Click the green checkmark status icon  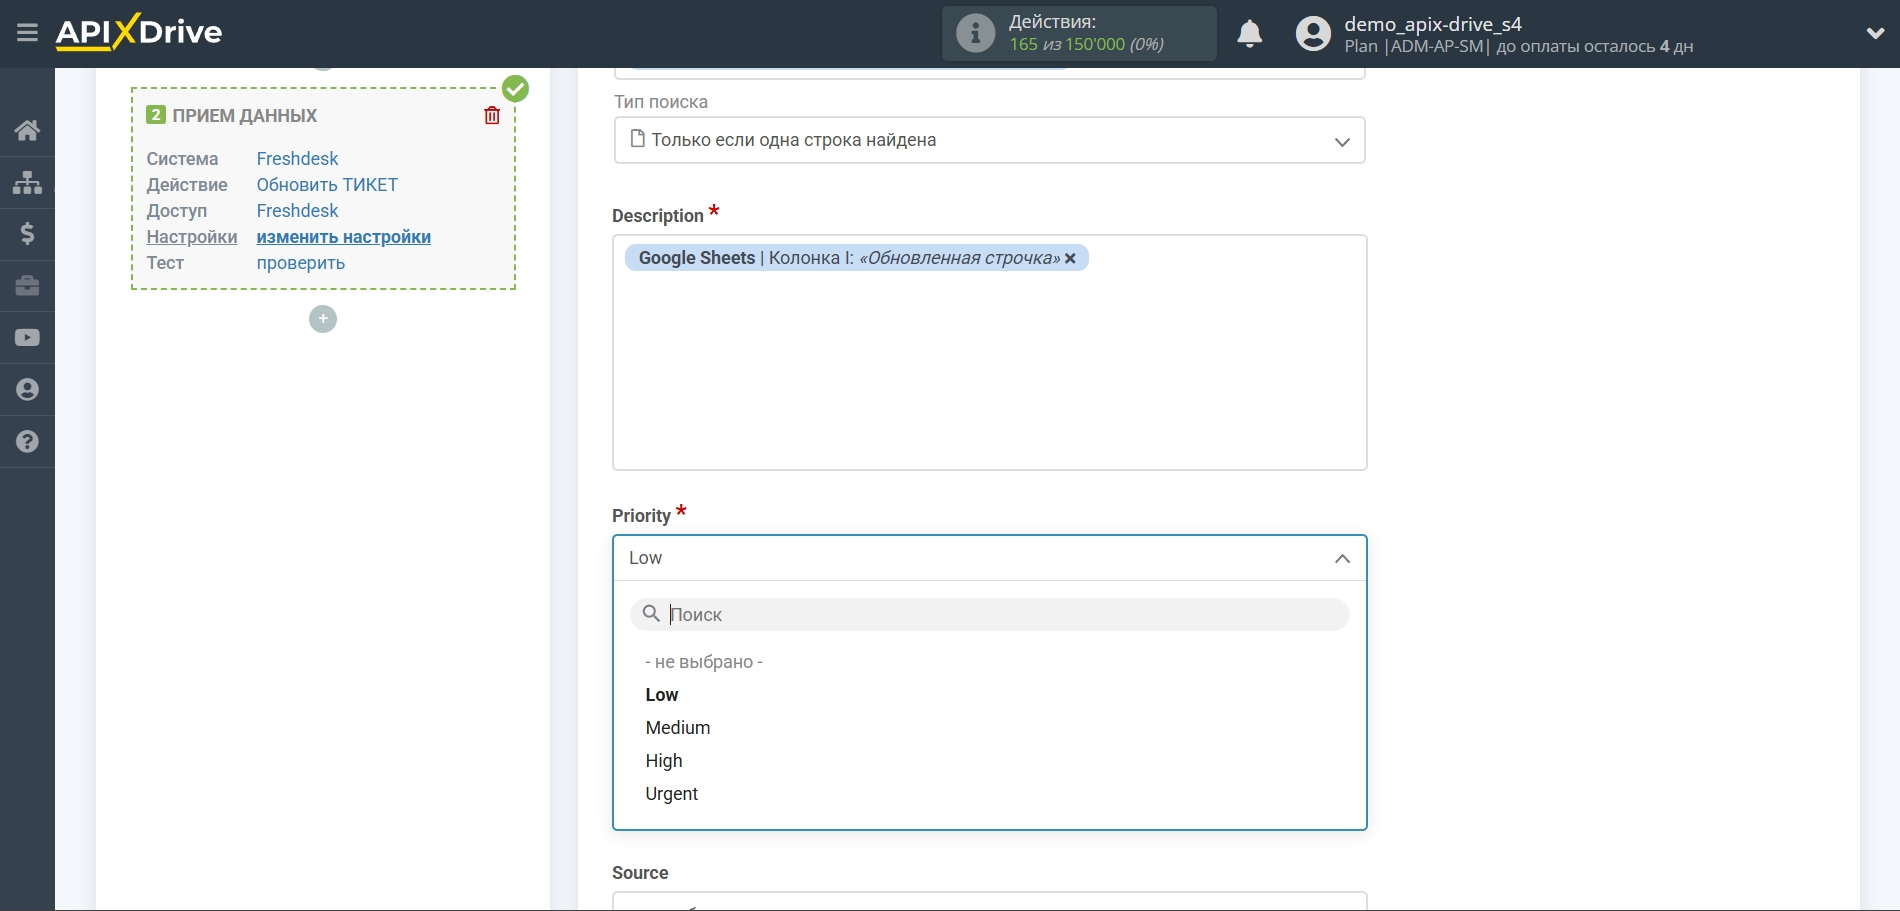tap(515, 89)
